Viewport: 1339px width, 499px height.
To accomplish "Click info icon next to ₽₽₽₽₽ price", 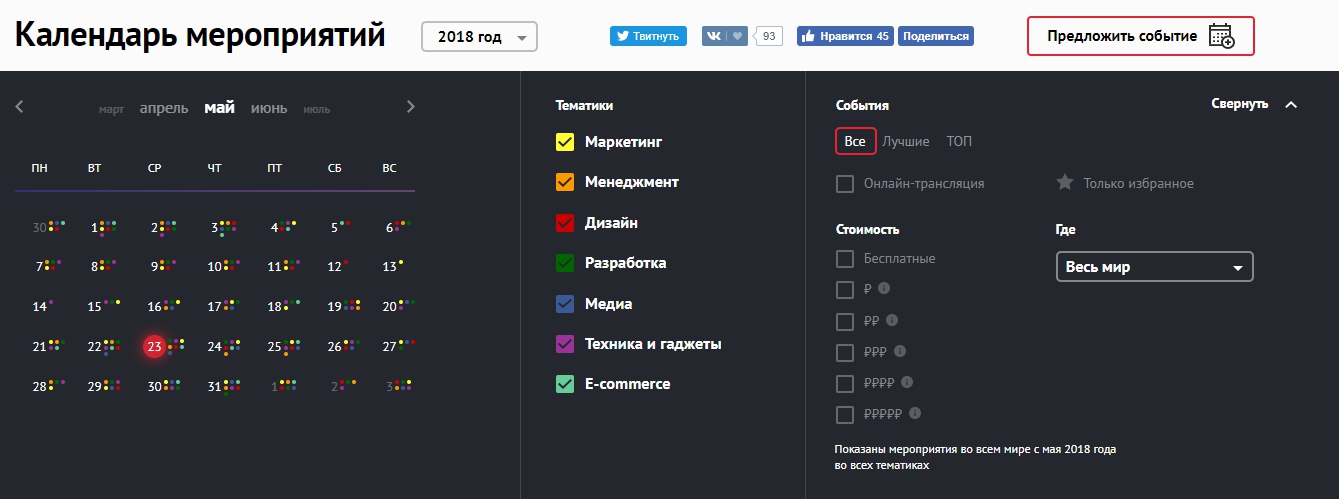I will [x=915, y=412].
